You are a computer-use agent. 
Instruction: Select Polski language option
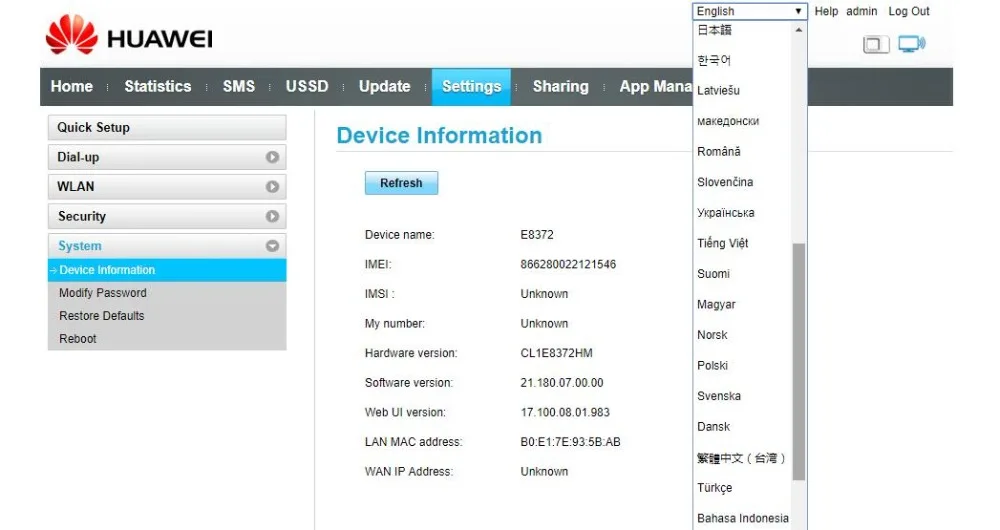712,365
